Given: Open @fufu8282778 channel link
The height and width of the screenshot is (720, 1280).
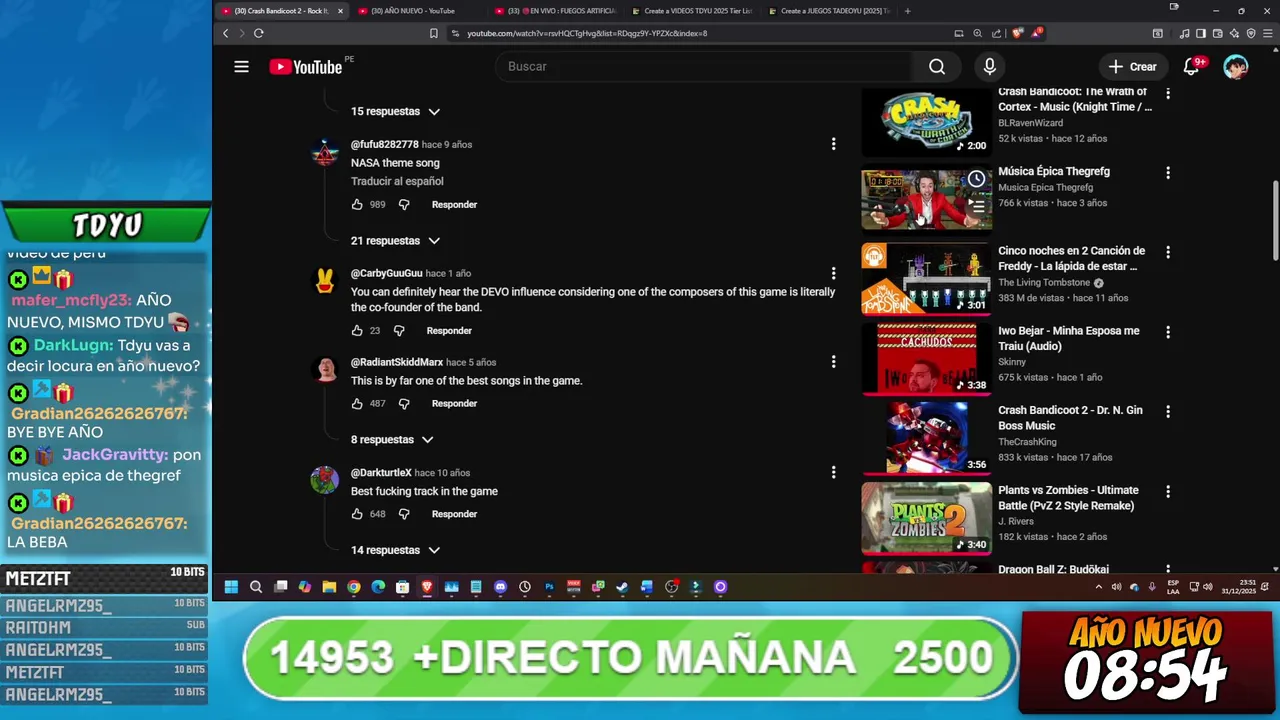Looking at the screenshot, I should (385, 145).
